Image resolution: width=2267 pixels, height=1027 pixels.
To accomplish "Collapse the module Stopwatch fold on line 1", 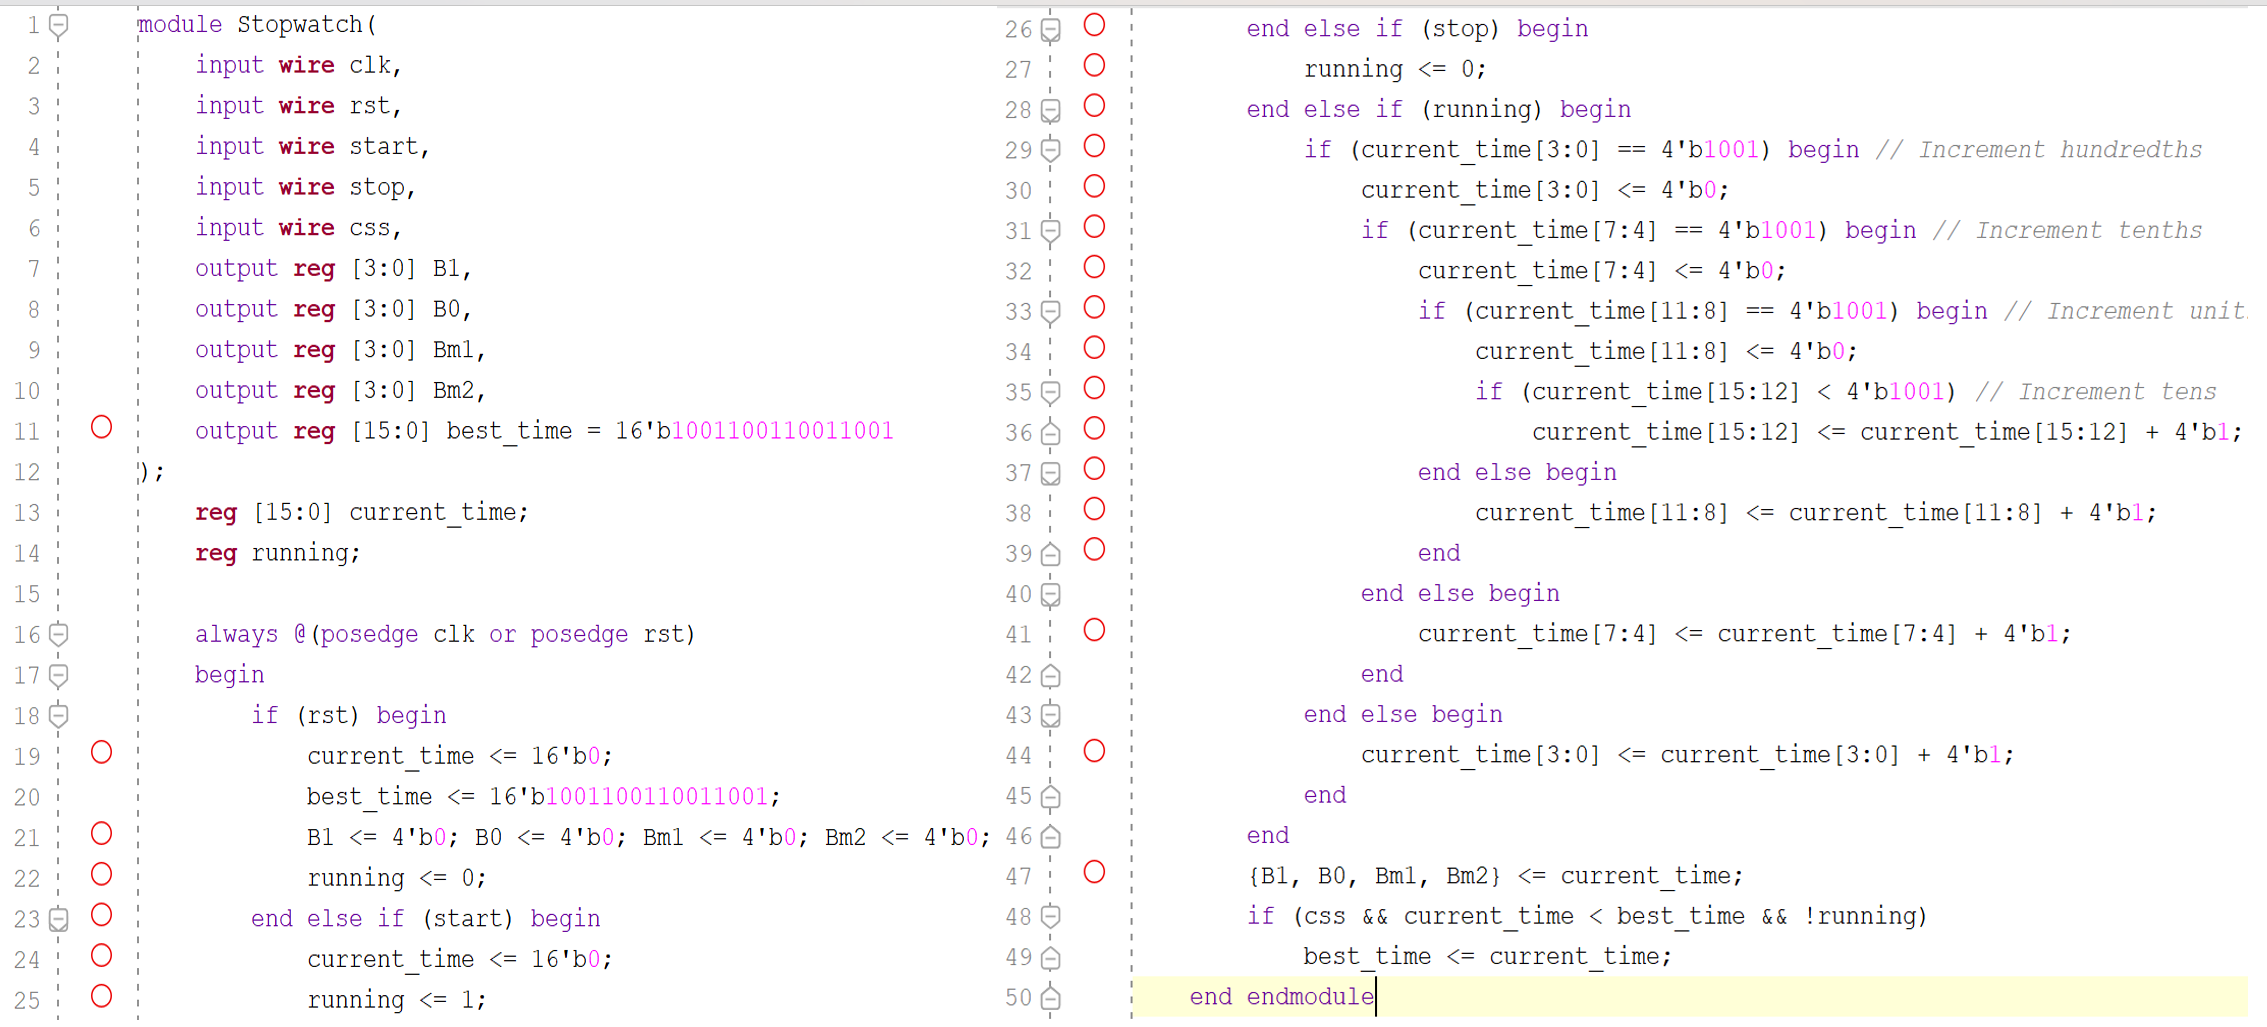I will coord(60,24).
